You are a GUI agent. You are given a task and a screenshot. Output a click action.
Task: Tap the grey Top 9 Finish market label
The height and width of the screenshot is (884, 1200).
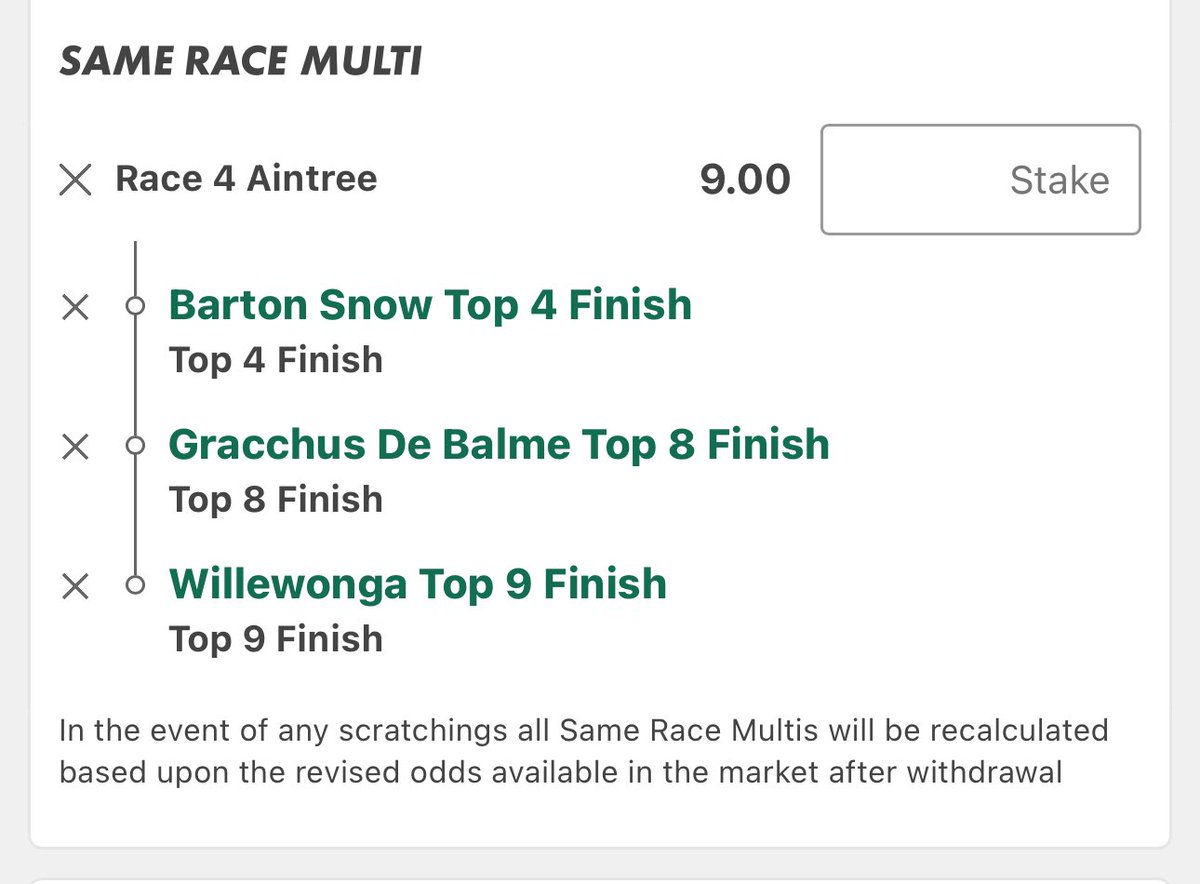[276, 639]
